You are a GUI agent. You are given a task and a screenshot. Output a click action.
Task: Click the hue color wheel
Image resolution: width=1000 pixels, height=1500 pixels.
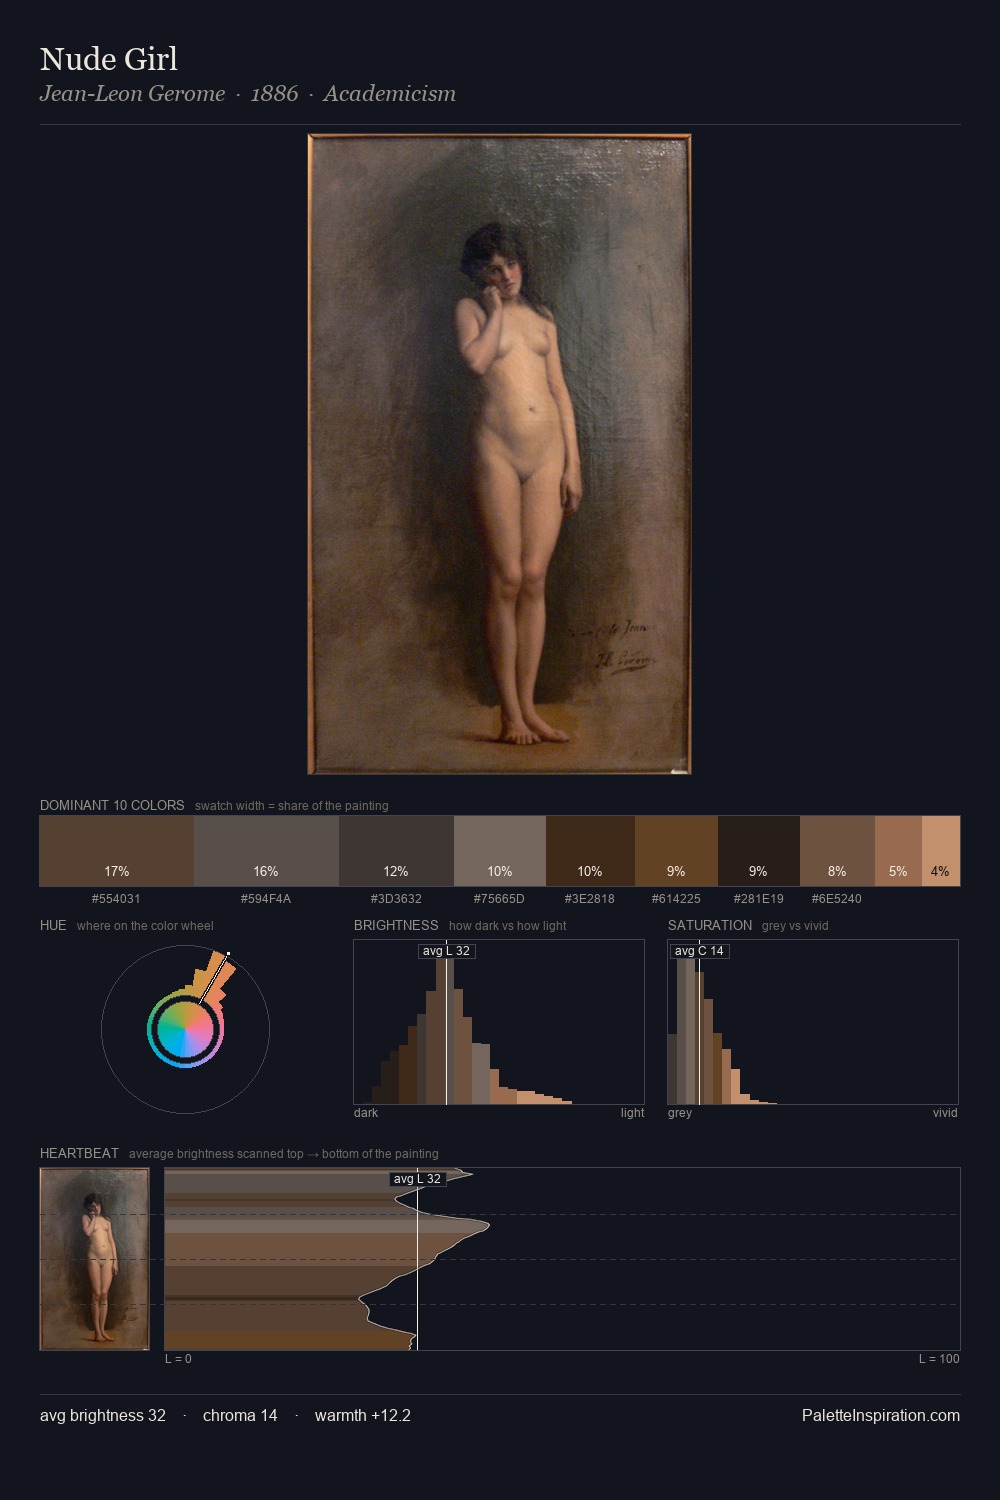185,1029
